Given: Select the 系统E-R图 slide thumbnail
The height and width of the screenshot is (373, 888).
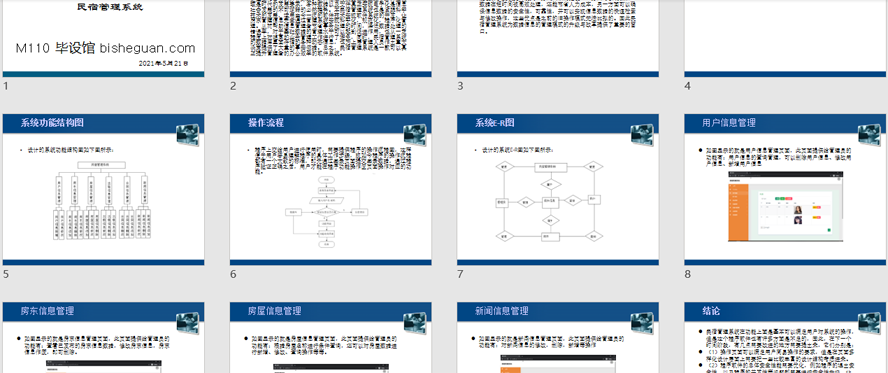Looking at the screenshot, I should tap(558, 190).
